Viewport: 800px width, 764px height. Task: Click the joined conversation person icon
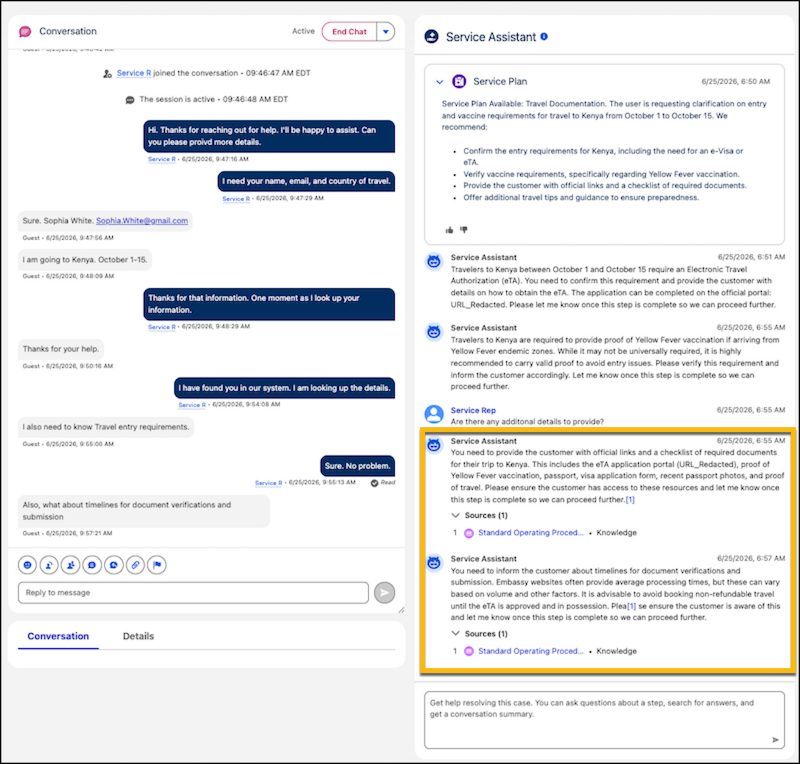(107, 74)
